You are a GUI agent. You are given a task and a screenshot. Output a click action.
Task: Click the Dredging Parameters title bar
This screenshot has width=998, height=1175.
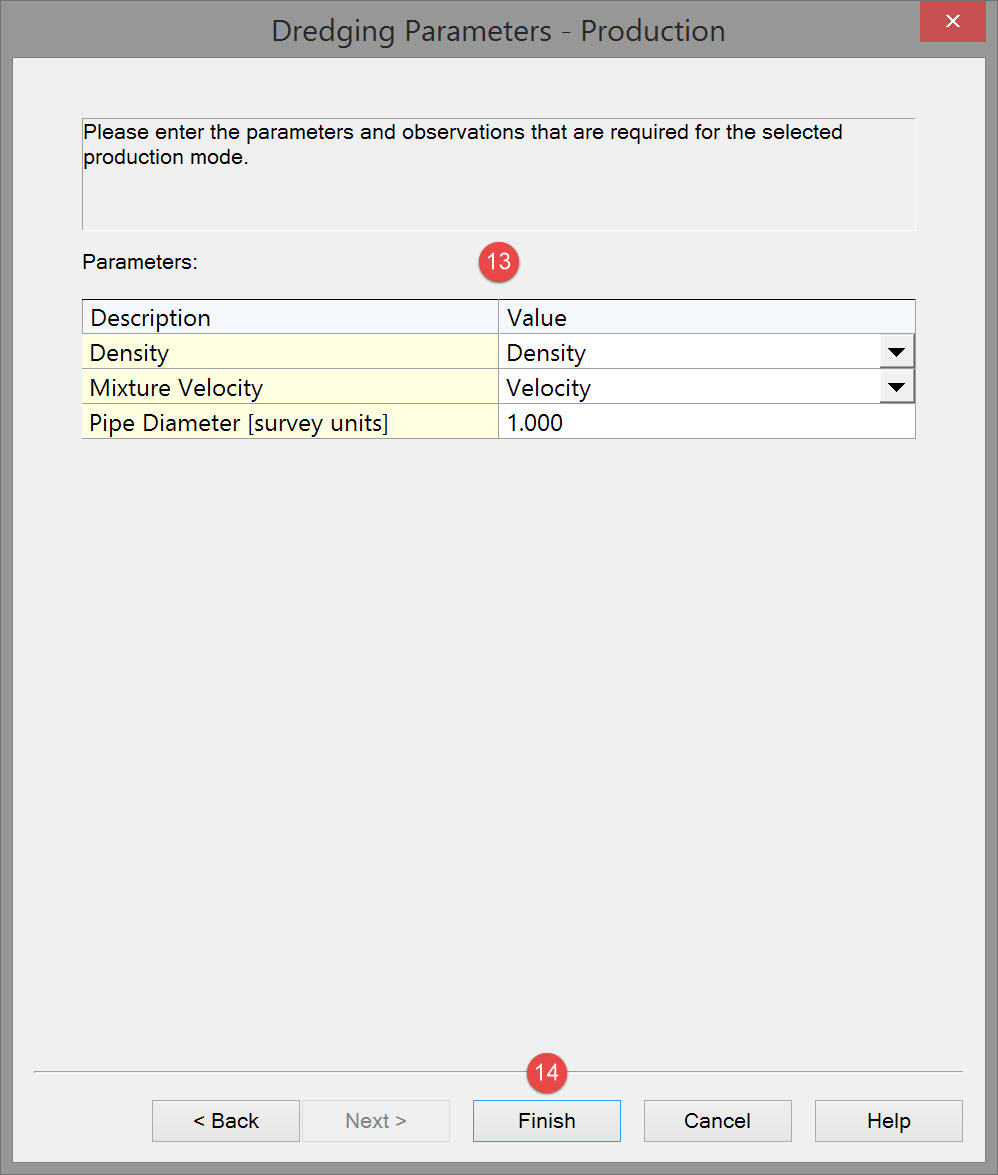[x=498, y=30]
